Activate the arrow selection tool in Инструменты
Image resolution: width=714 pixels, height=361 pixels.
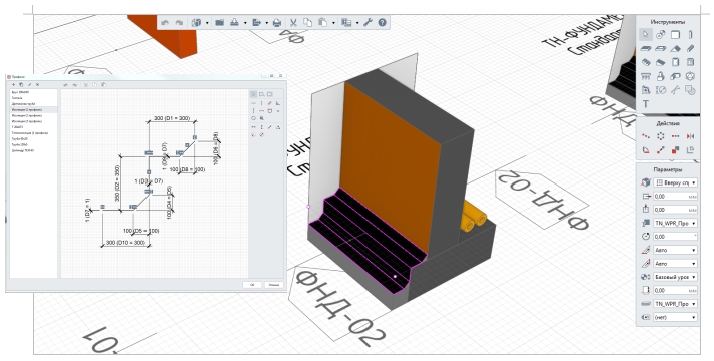click(646, 35)
